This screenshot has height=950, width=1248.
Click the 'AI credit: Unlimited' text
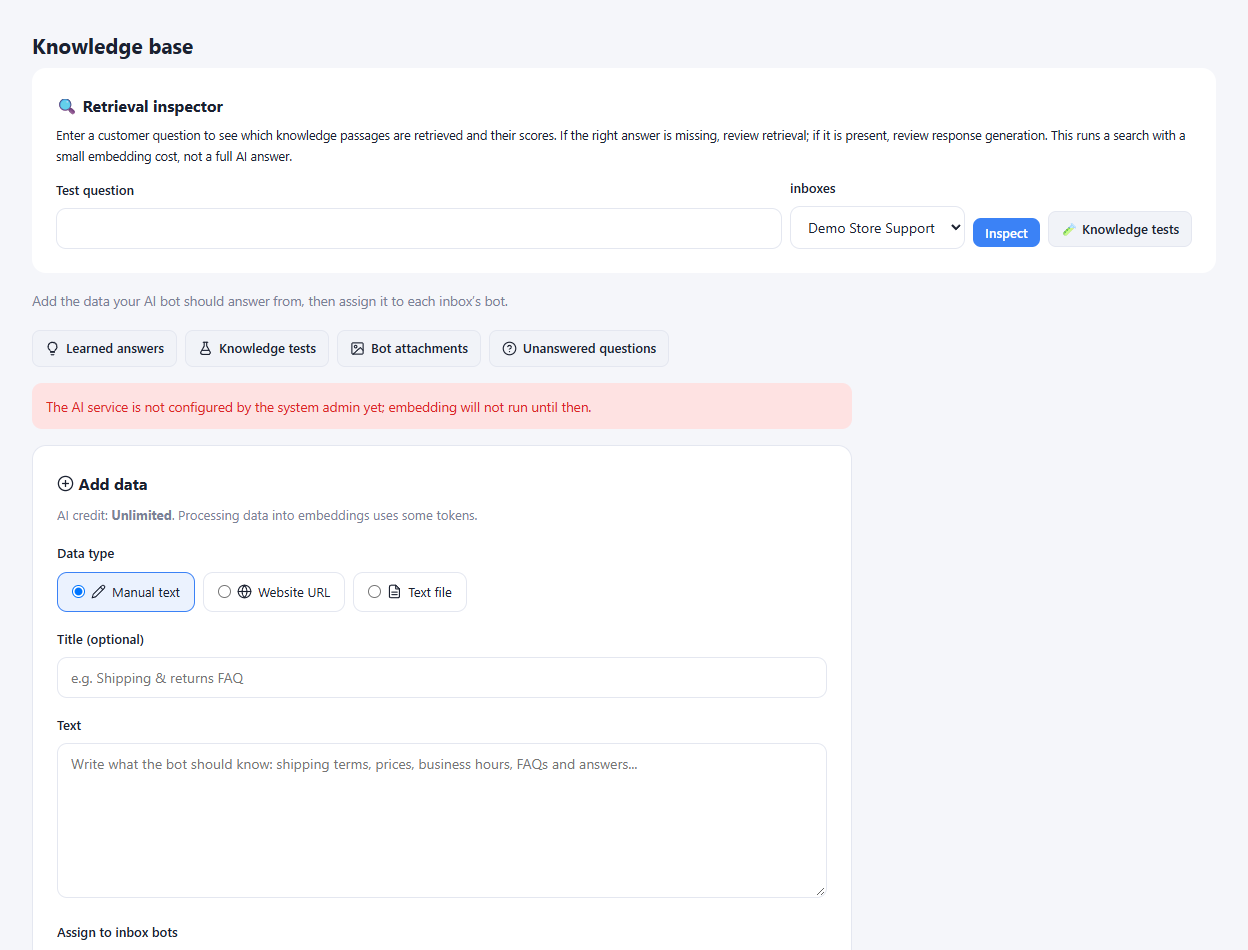pyautogui.click(x=115, y=516)
